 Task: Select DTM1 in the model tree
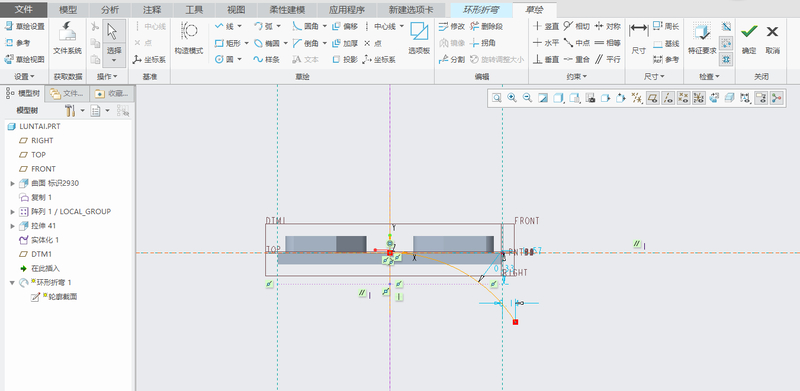(x=41, y=254)
